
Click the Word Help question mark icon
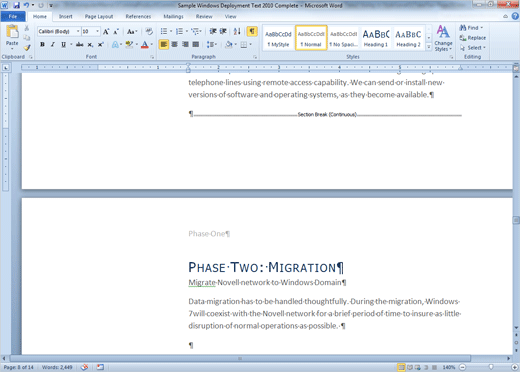coord(515,16)
